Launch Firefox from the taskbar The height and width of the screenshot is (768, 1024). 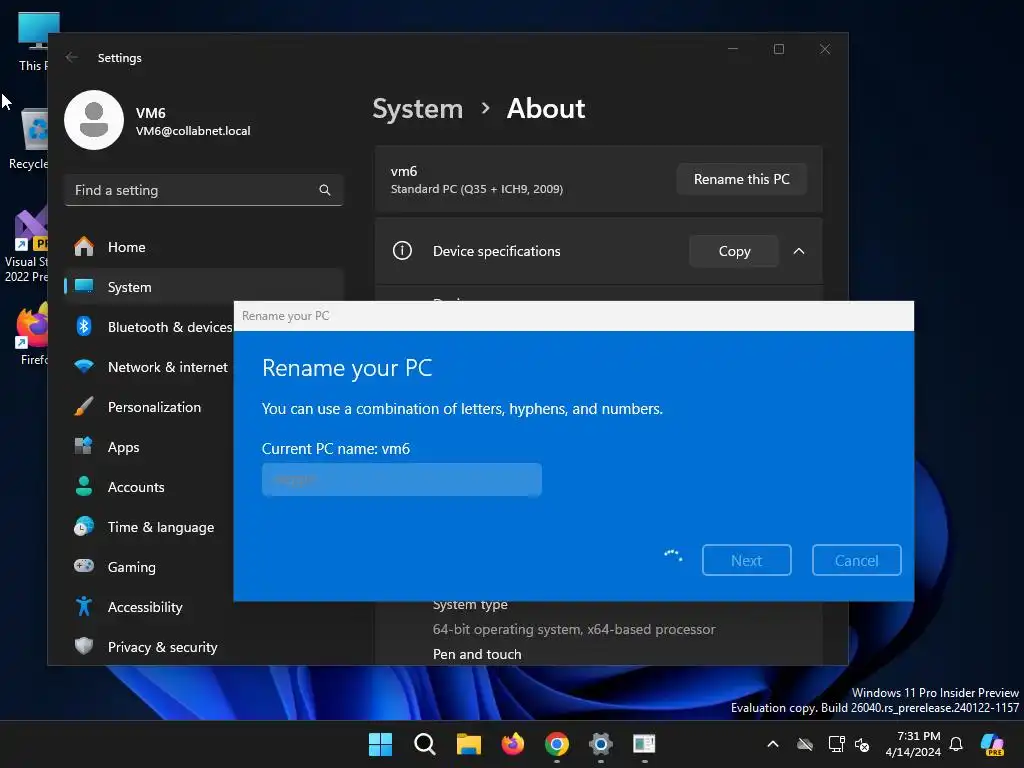click(513, 744)
